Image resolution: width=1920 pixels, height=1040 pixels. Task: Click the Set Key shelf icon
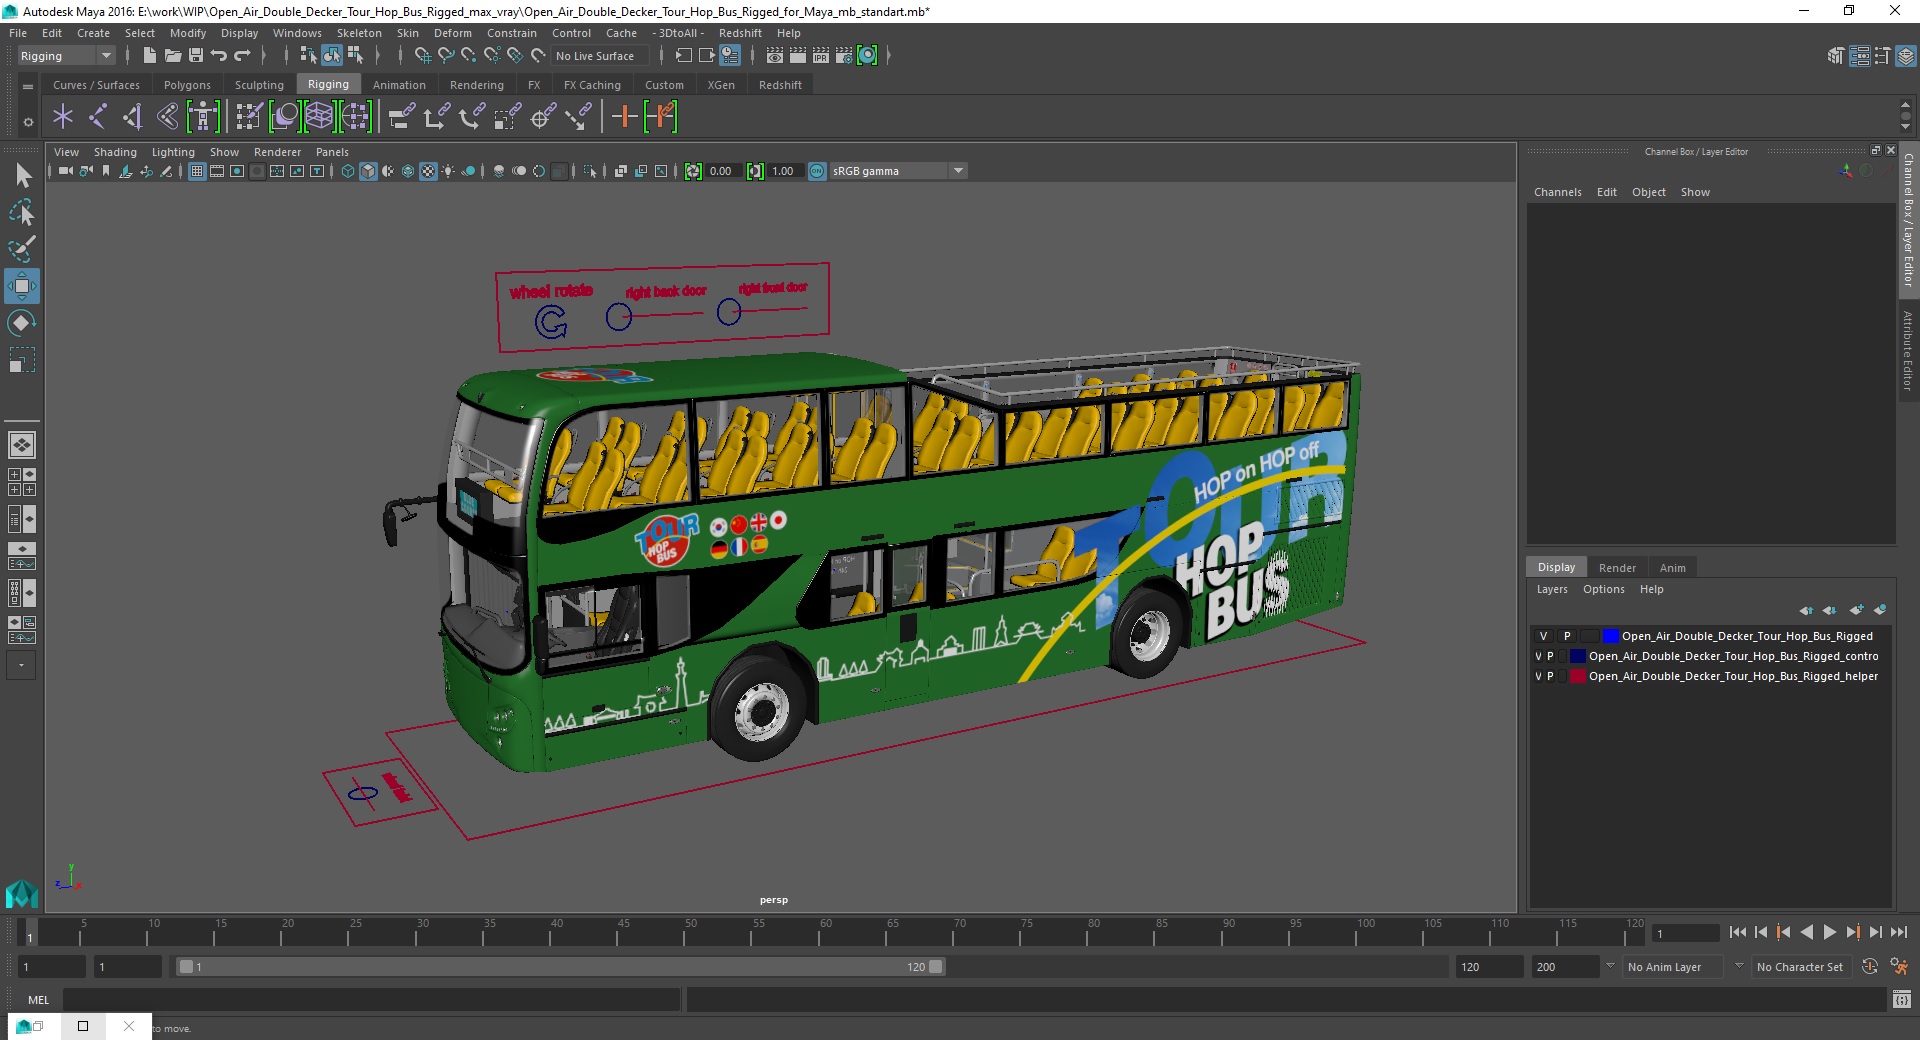[x=624, y=117]
